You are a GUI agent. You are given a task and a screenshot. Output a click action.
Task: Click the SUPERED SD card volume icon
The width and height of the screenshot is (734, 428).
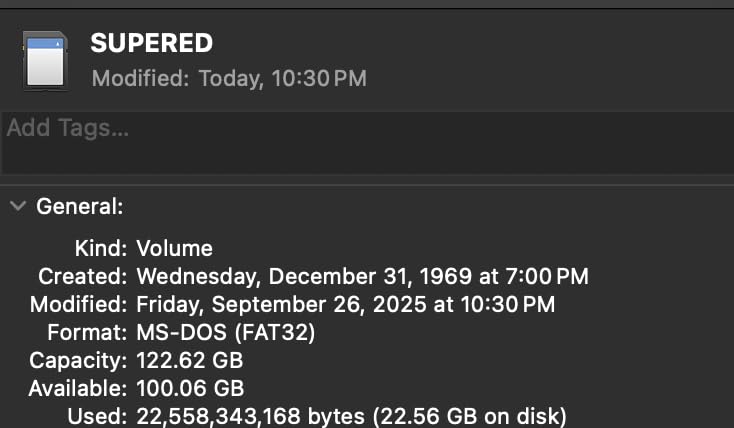[x=44, y=59]
